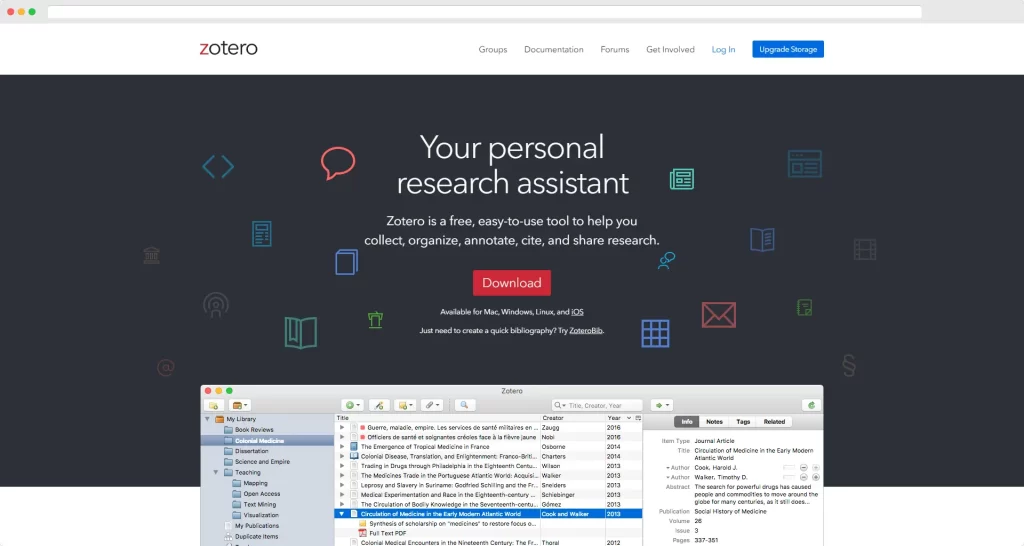Click minus button next to Walker, Timothy D.
Image resolution: width=1024 pixels, height=546 pixels.
804,477
